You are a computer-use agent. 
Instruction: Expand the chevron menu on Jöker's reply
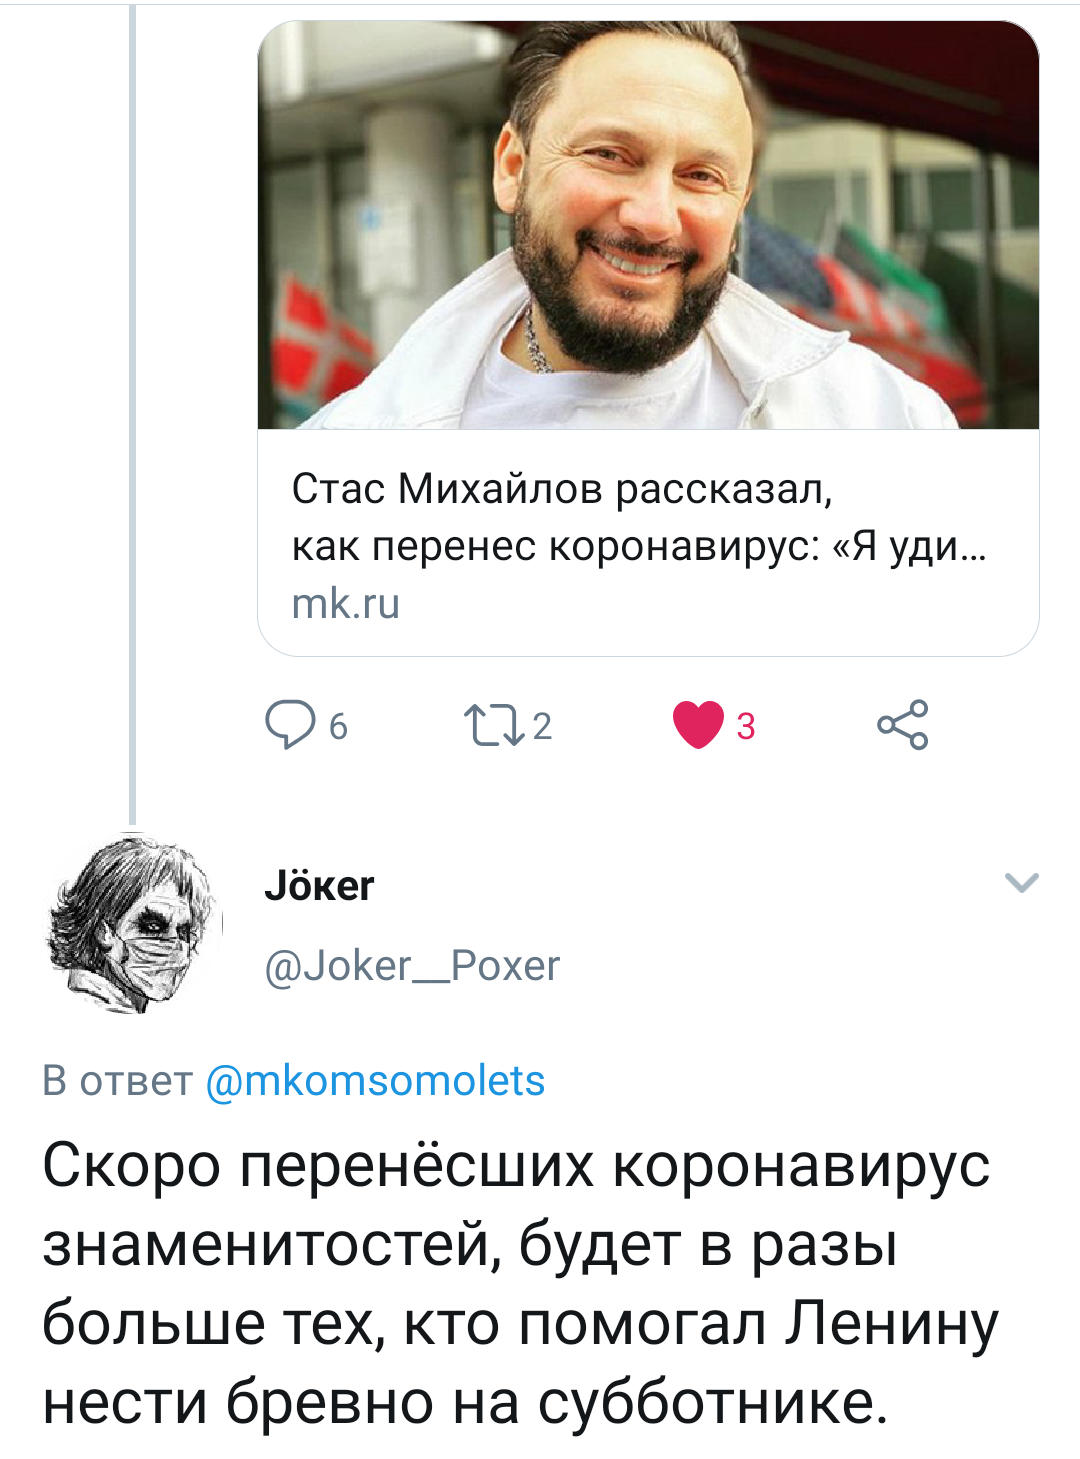coord(1021,882)
